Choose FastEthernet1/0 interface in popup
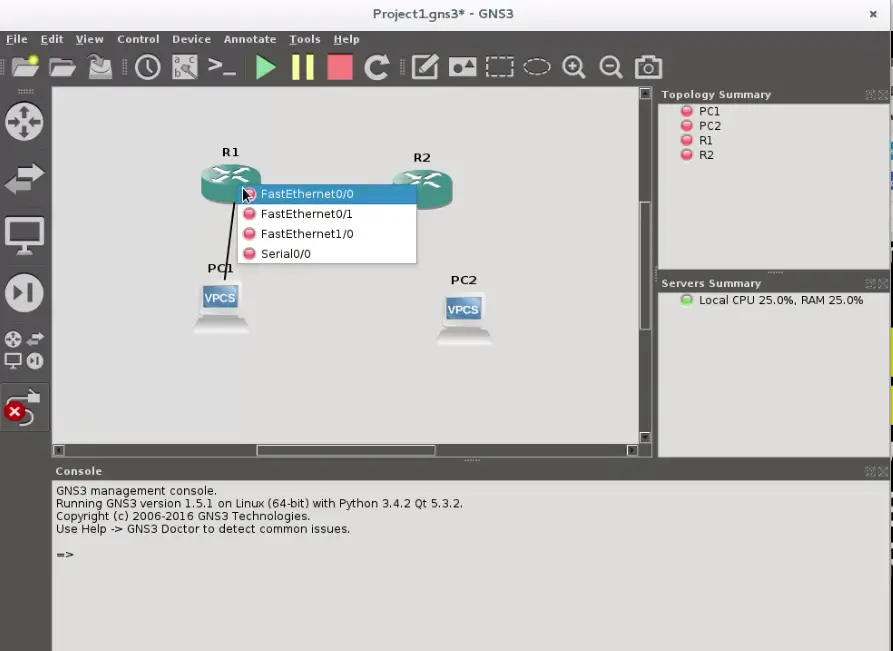The image size is (893, 651). (x=327, y=234)
